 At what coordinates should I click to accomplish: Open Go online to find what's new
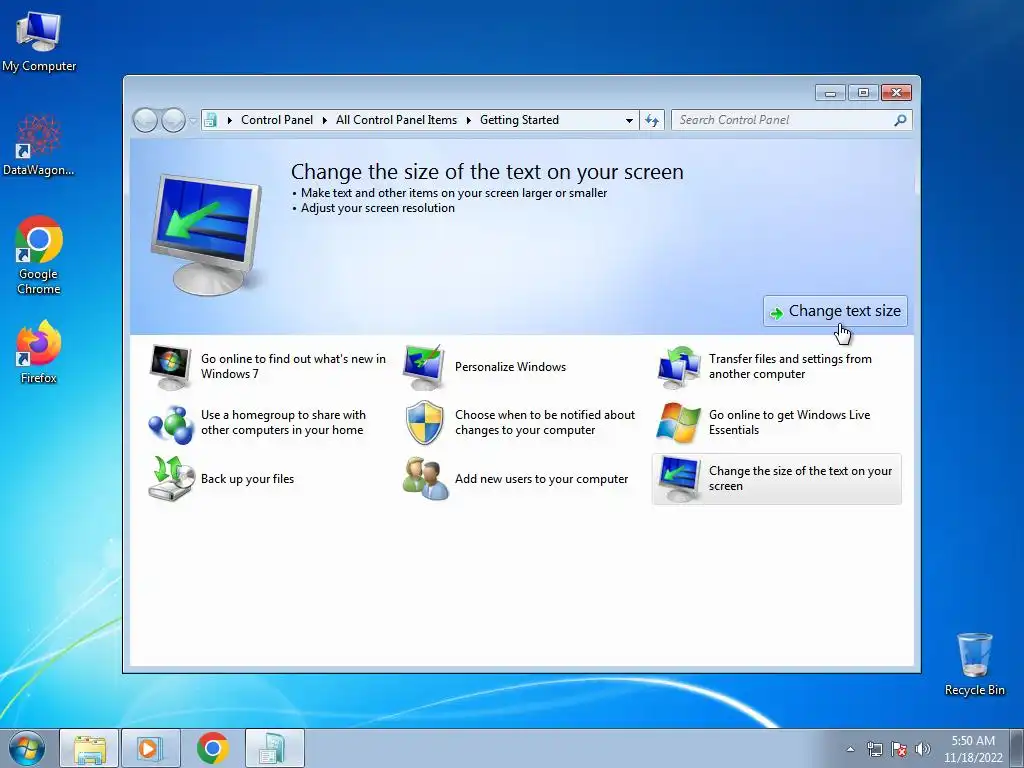click(293, 366)
